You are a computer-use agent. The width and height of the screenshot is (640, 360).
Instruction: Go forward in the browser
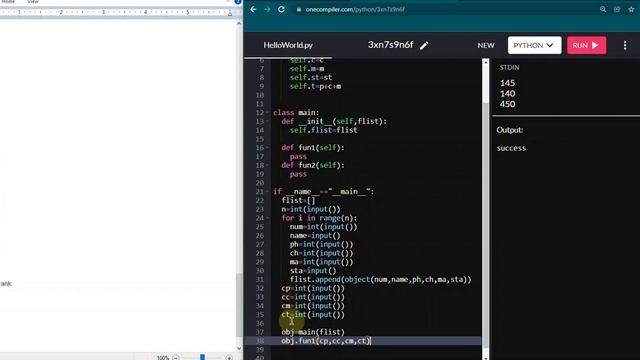(267, 9)
